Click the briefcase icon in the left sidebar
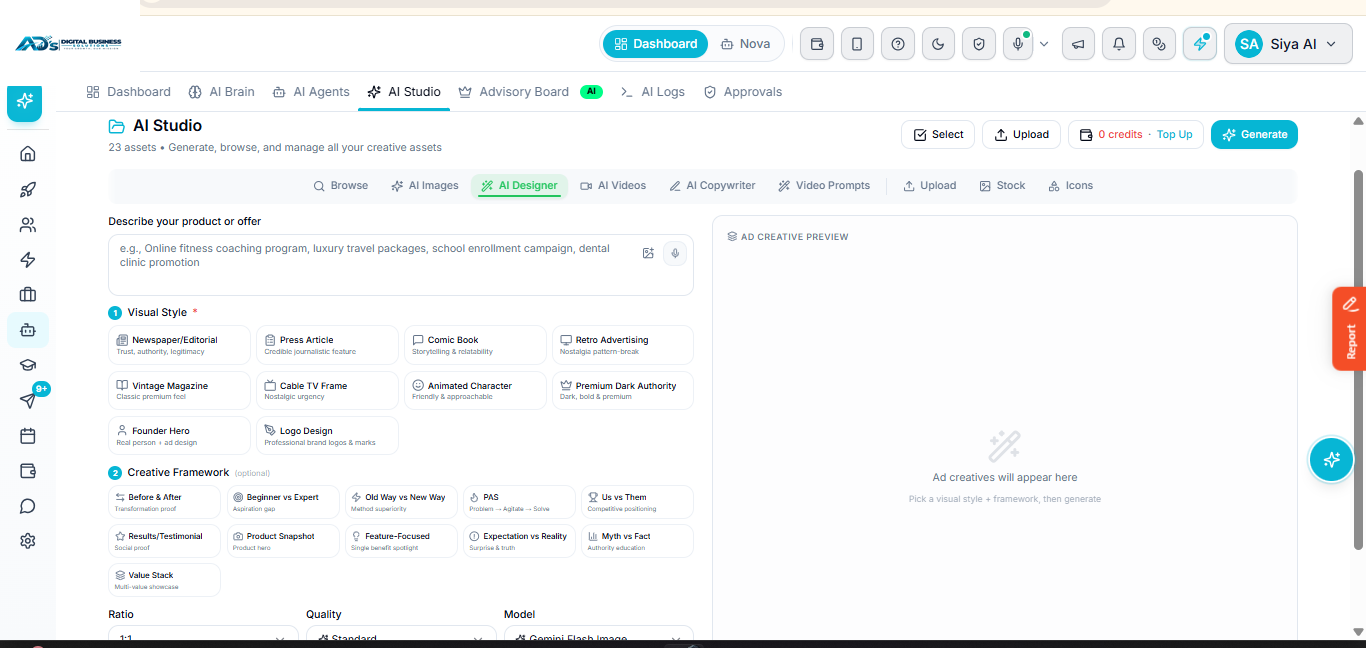 (x=28, y=294)
